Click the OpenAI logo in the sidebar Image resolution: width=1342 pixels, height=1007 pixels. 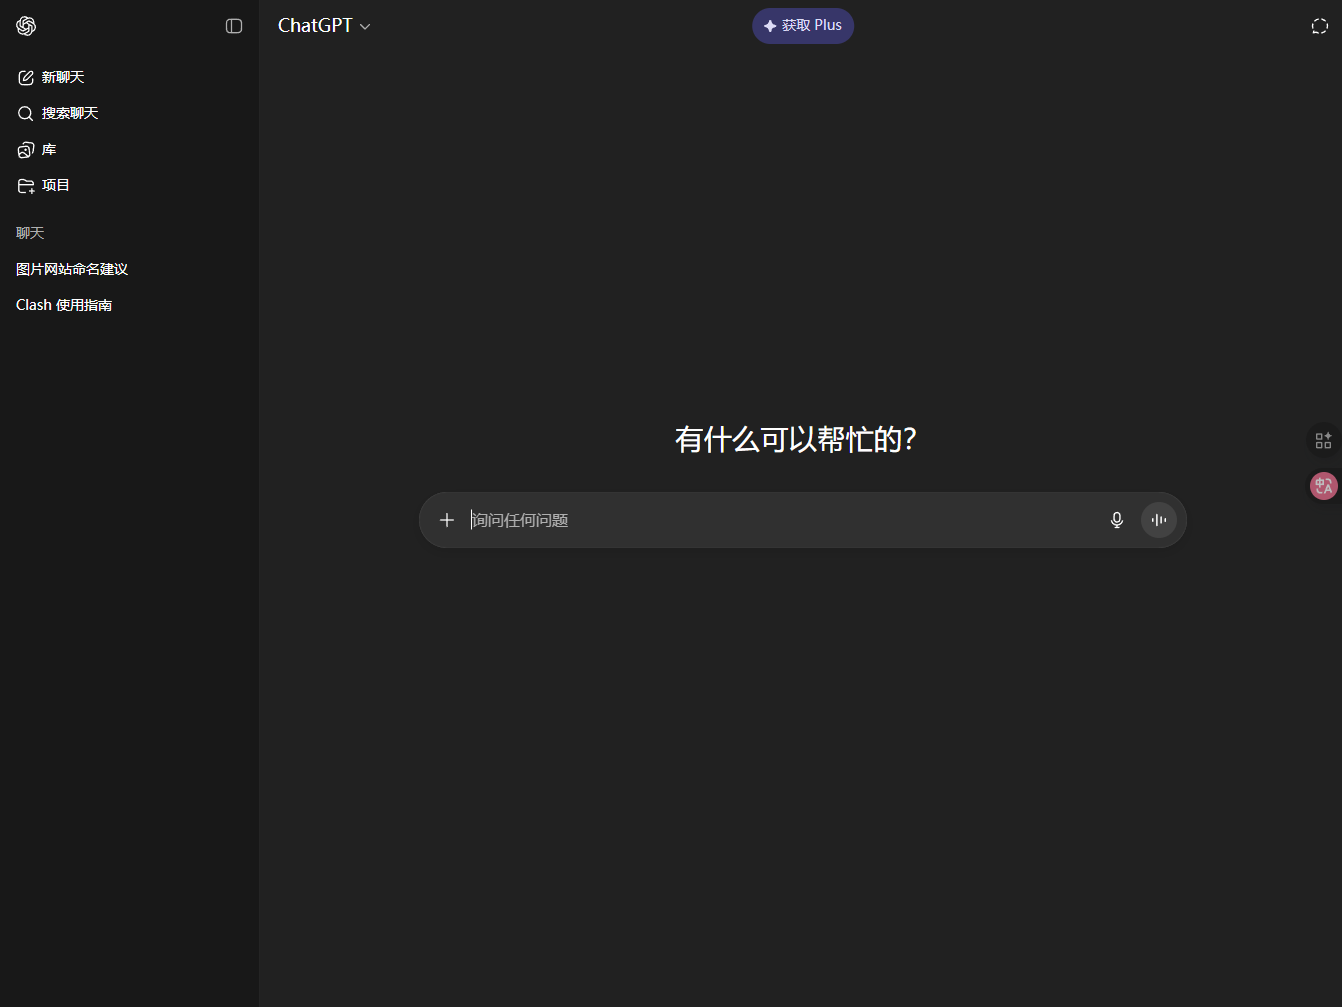pos(26,26)
